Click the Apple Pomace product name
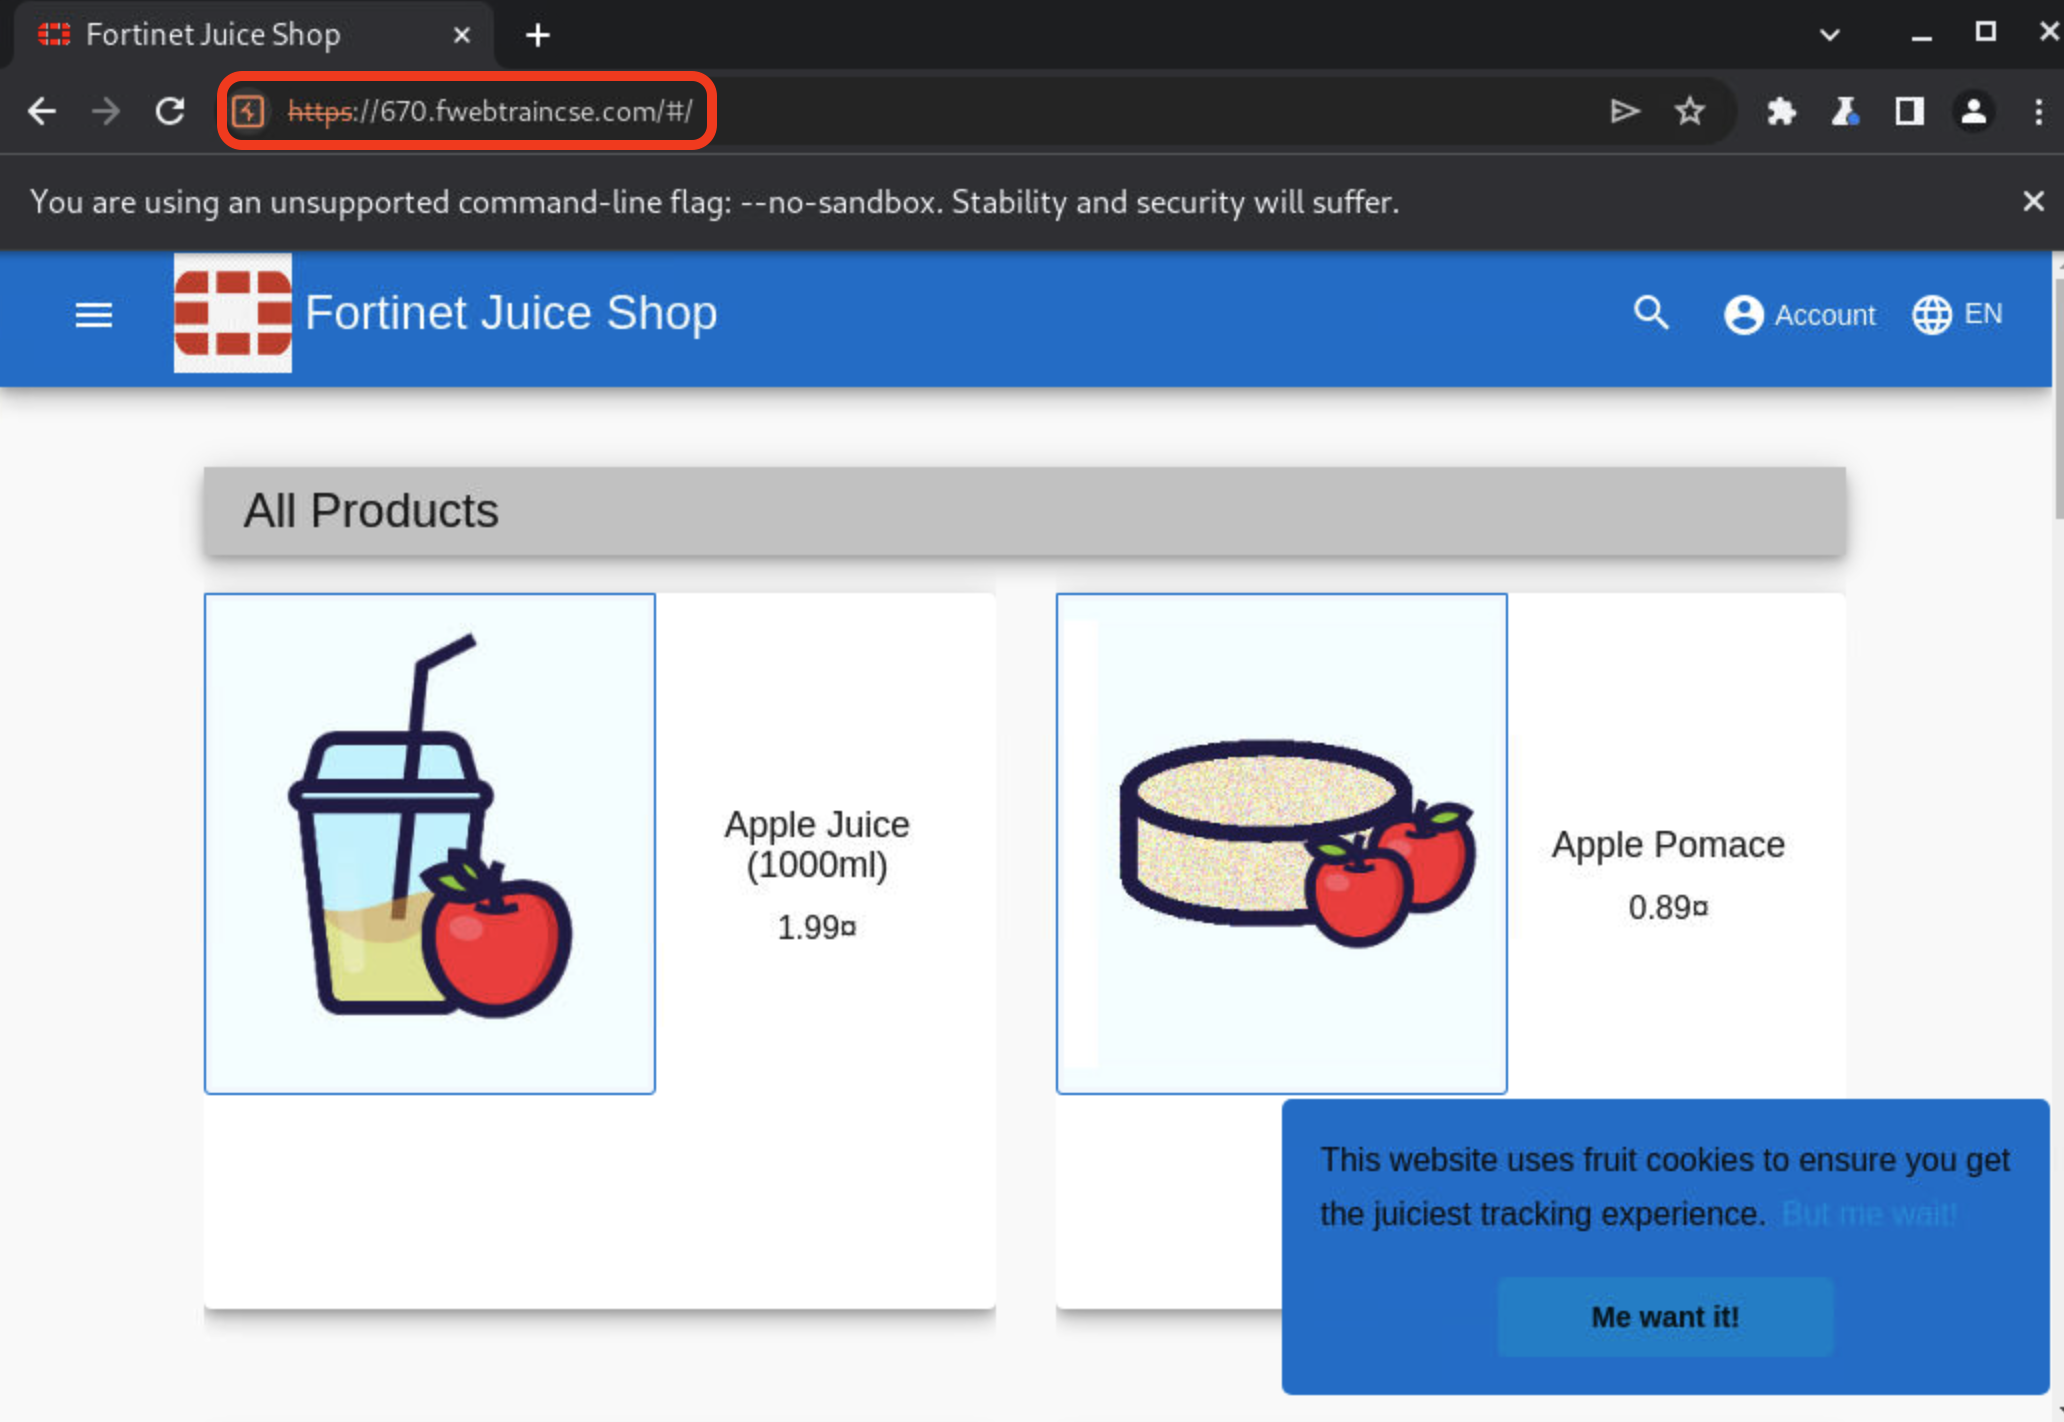Screen dimensions: 2064x1422 1668,844
